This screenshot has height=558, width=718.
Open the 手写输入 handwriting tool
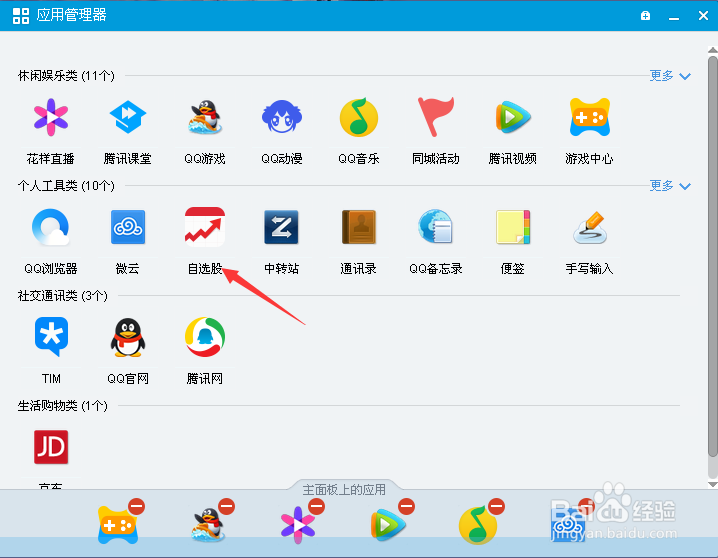[590, 227]
